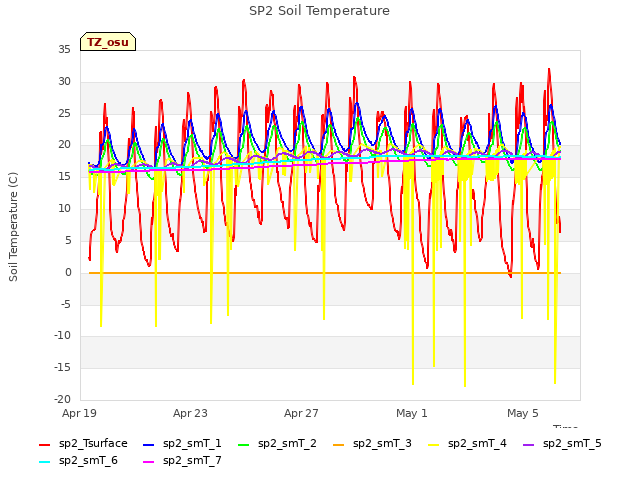The height and width of the screenshot is (480, 640).
Task: Click the sp2_smT_1 legend label
Action: [x=192, y=443]
